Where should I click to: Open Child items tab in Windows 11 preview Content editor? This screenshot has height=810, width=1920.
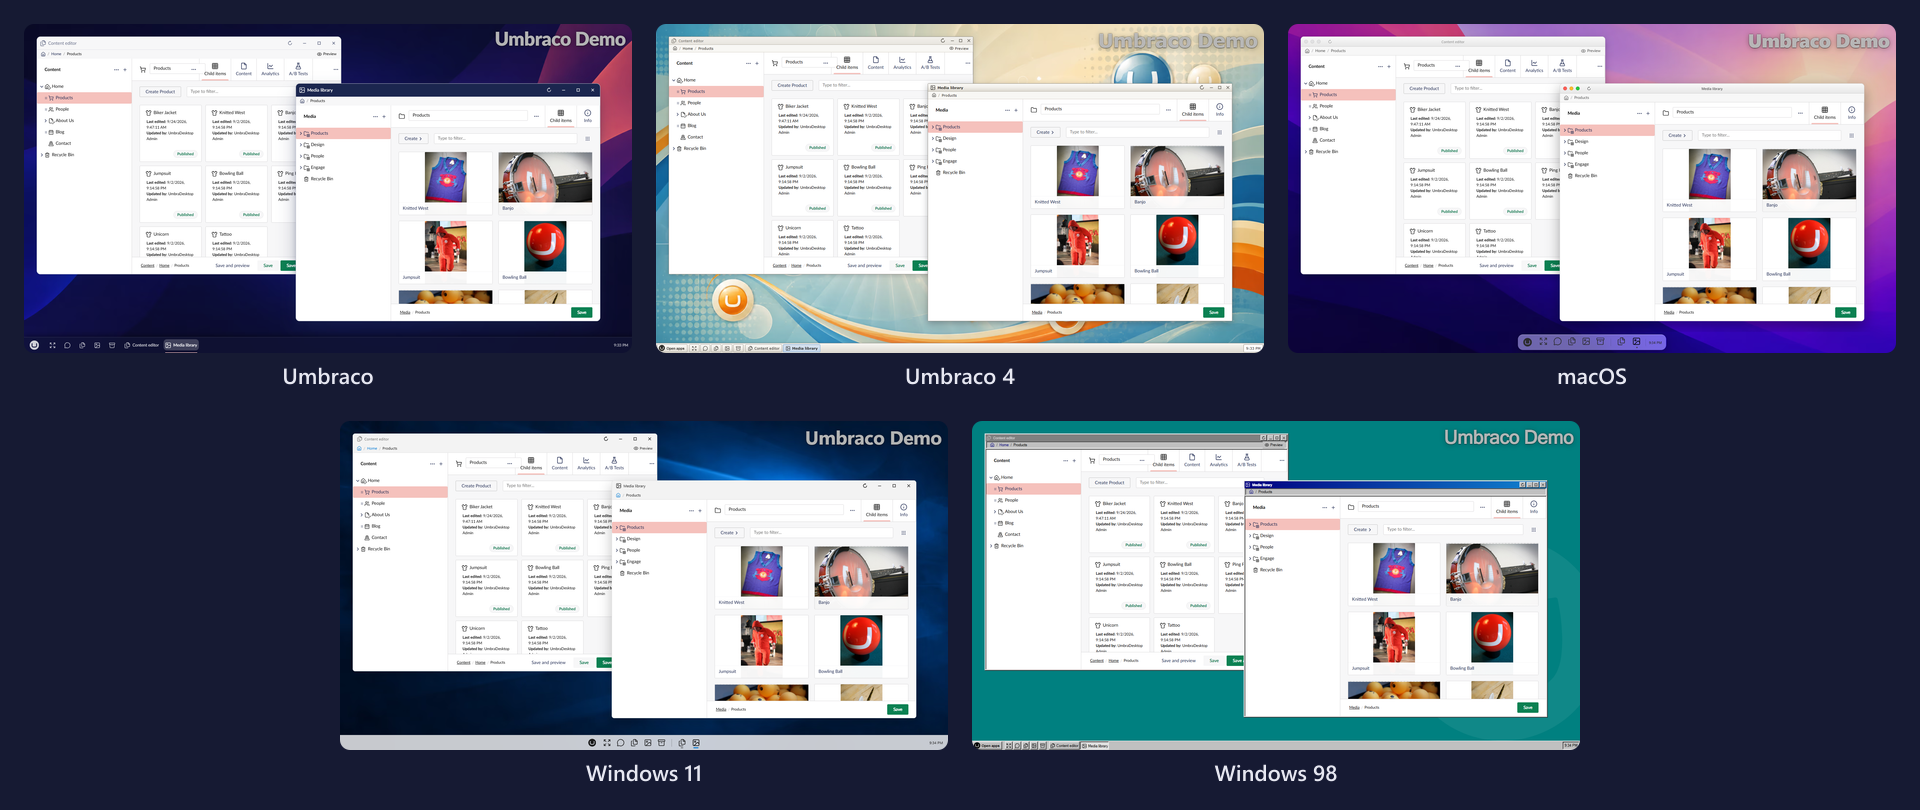pyautogui.click(x=531, y=464)
